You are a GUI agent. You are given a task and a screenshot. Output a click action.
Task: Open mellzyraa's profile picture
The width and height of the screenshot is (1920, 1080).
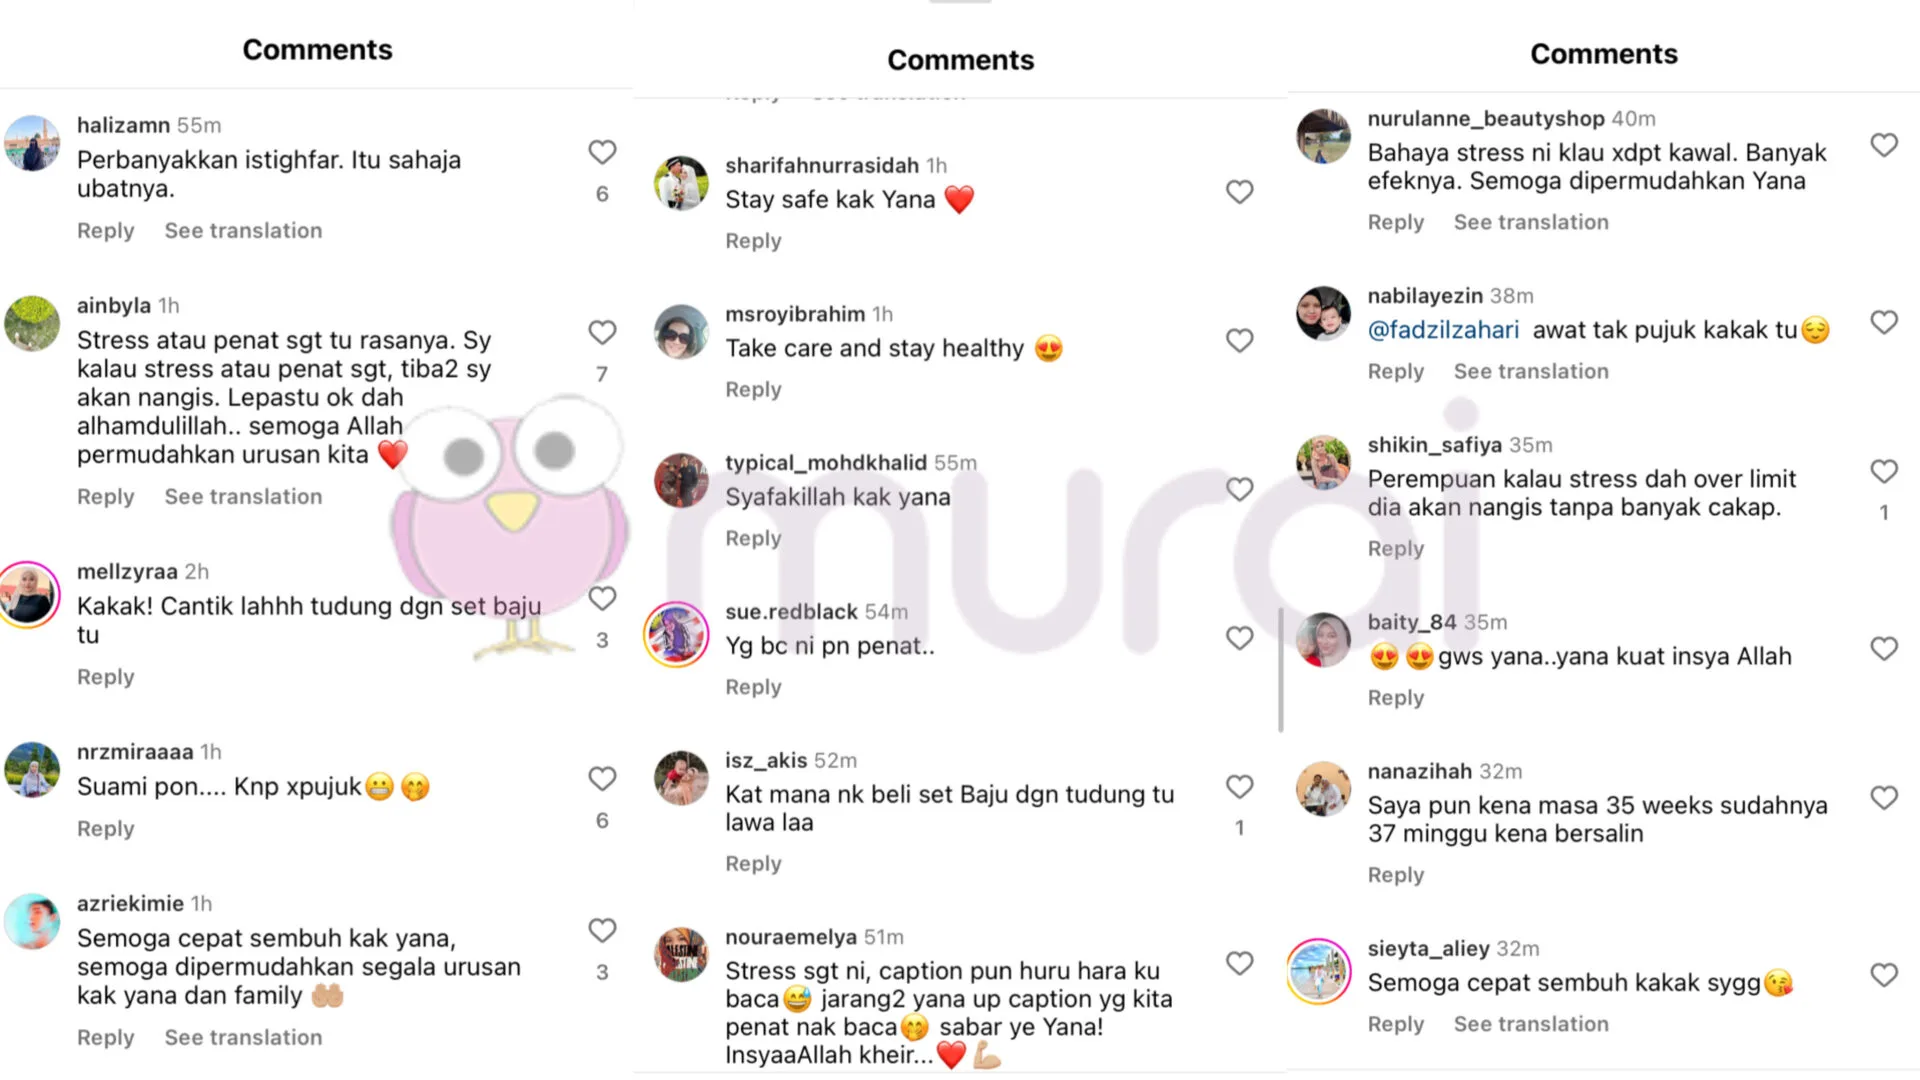tap(31, 595)
